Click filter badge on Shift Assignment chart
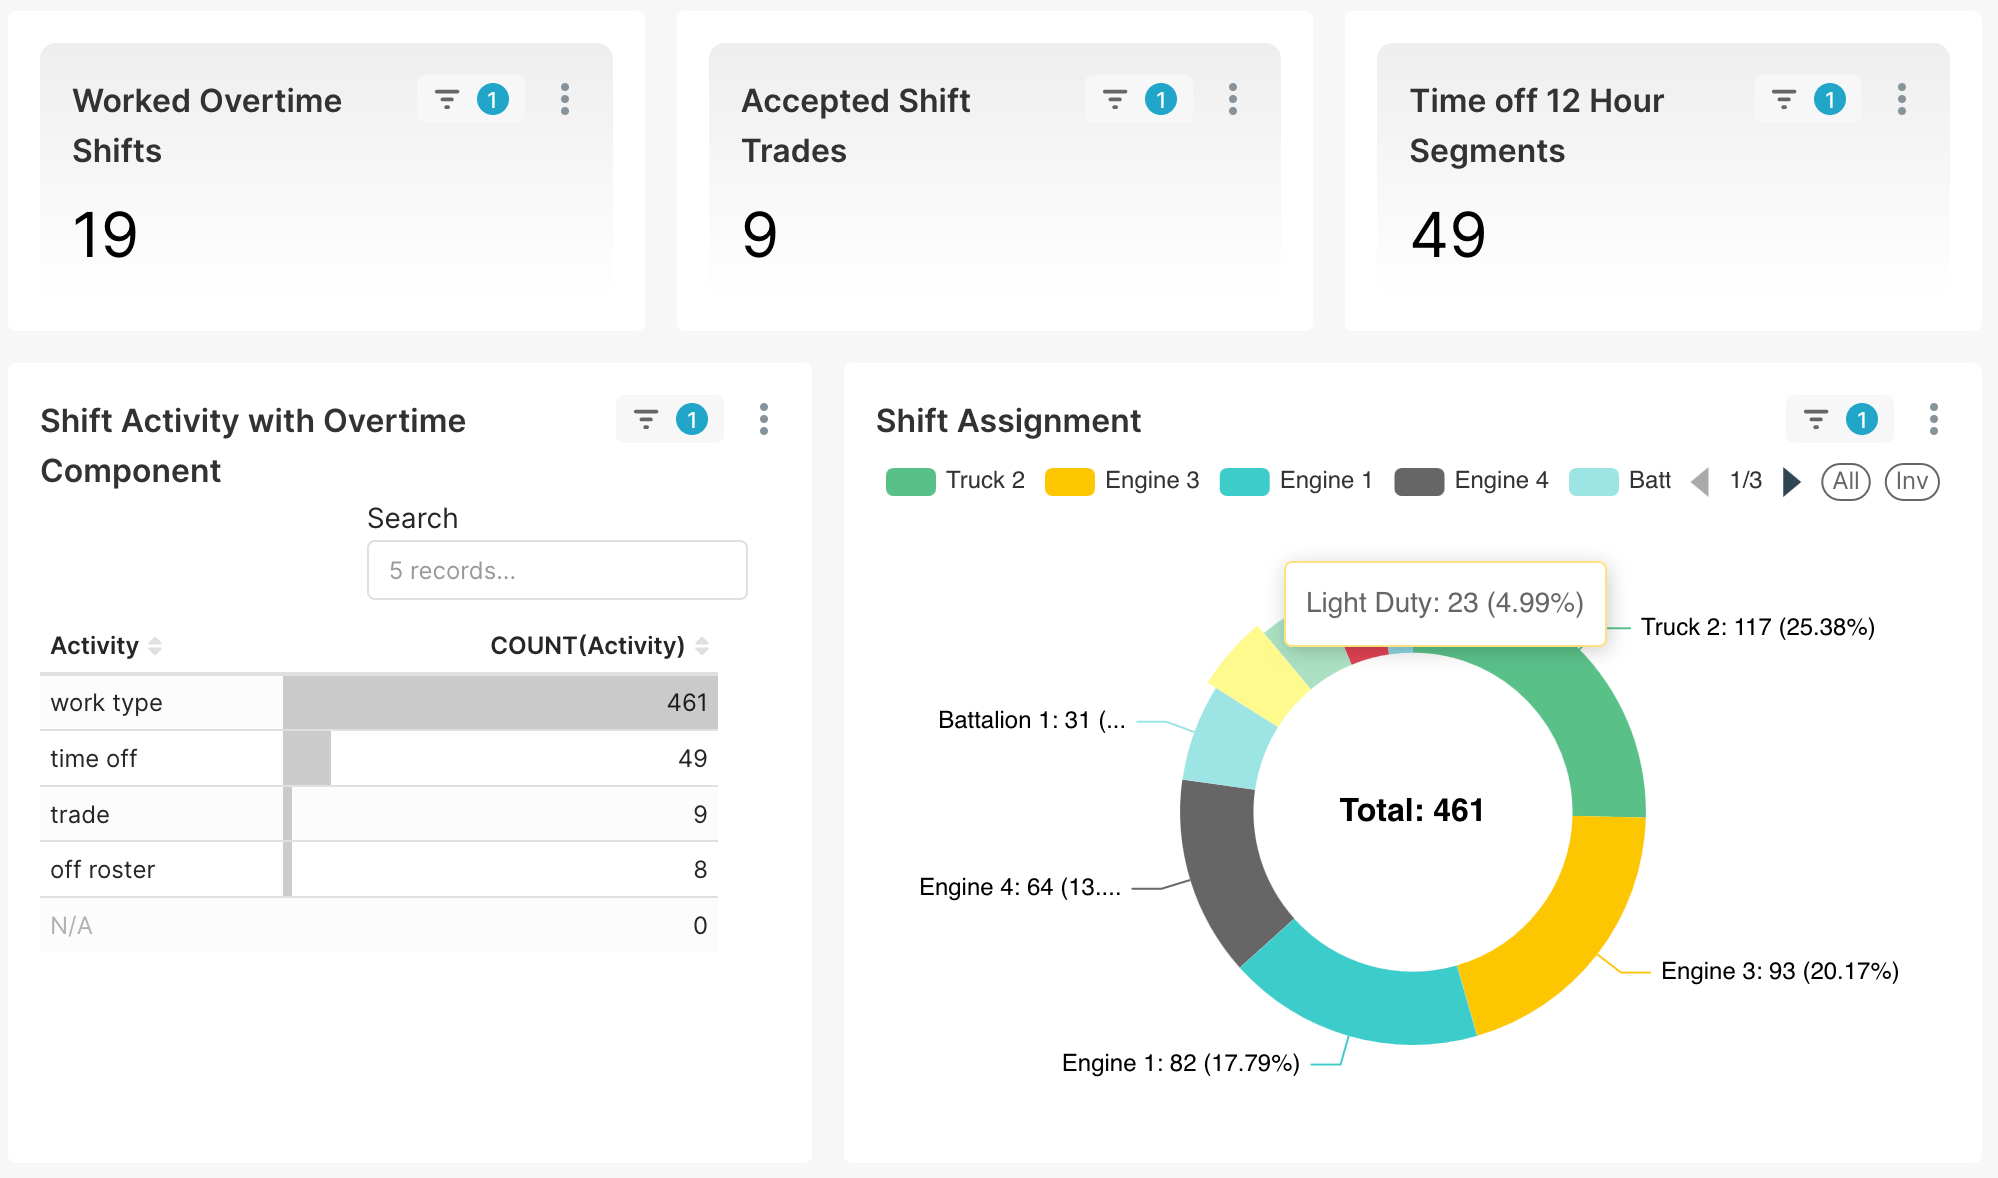1998x1178 pixels. click(x=1861, y=419)
